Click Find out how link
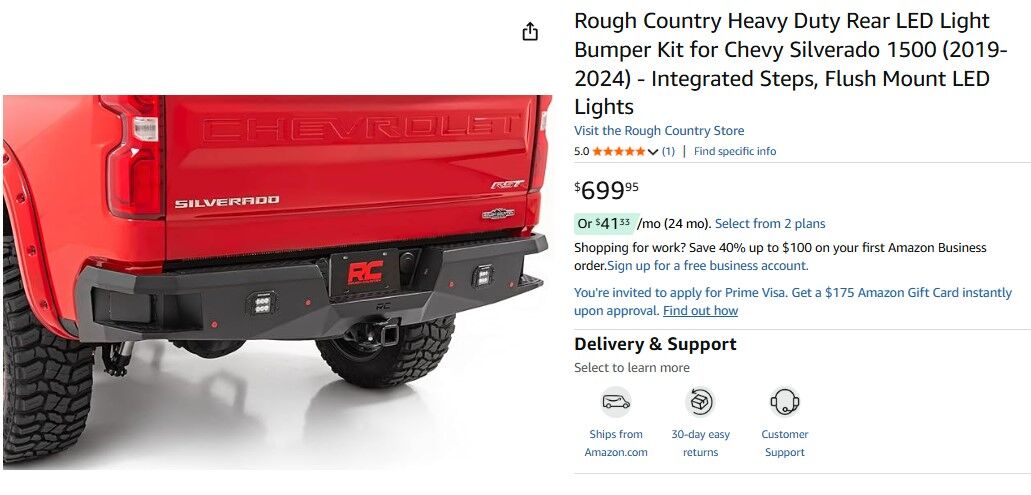Image resolution: width=1031 pixels, height=495 pixels. point(700,311)
